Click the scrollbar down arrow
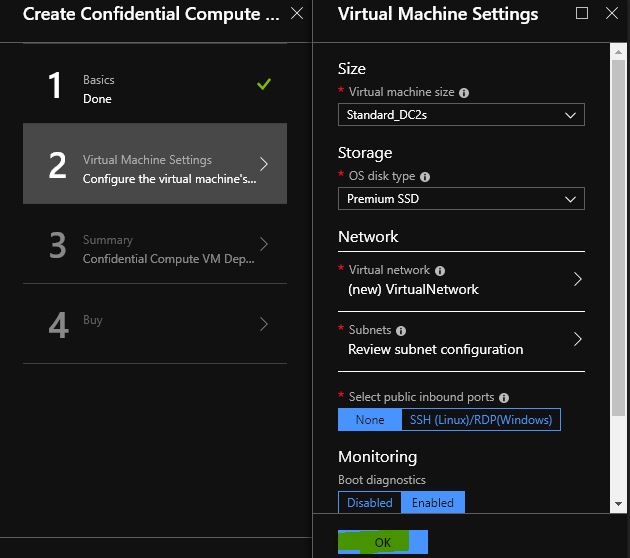Screen dimensions: 630x558 tap(618, 504)
